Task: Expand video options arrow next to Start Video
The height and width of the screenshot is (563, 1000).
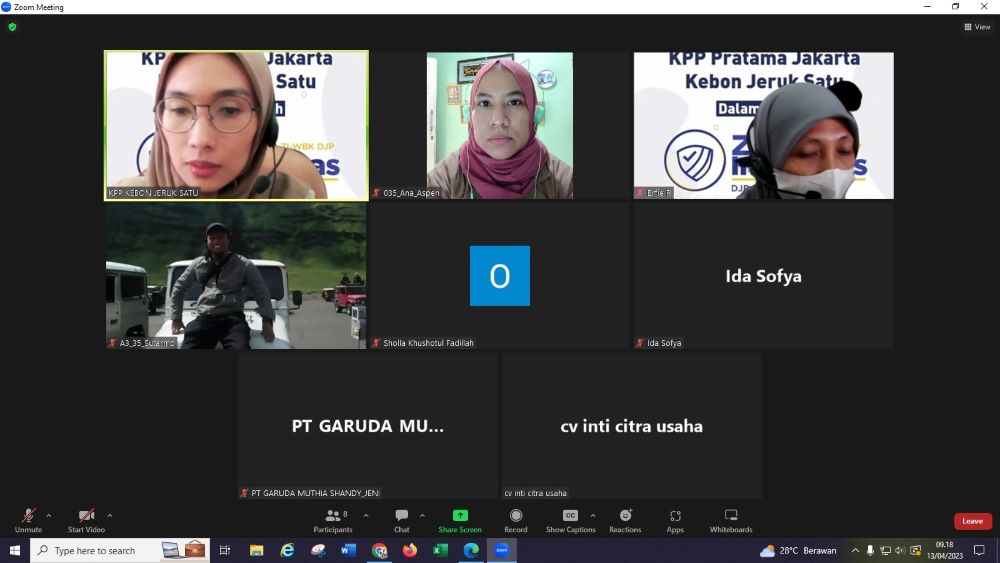Action: pos(110,516)
